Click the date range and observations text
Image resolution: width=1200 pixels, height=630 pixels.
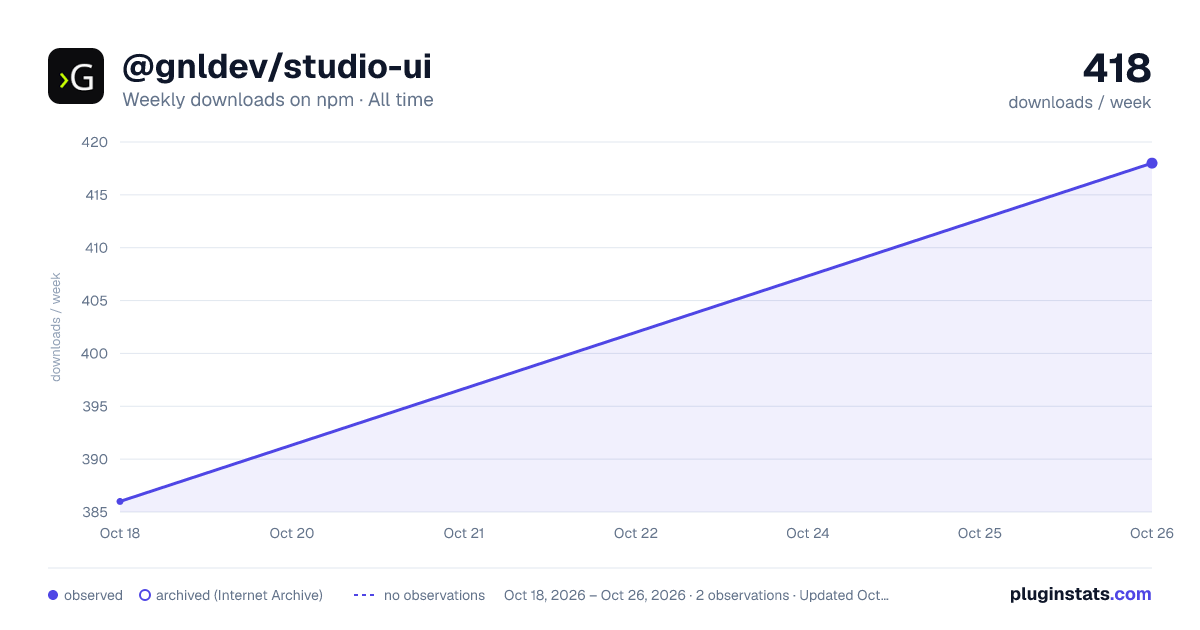click(x=696, y=595)
